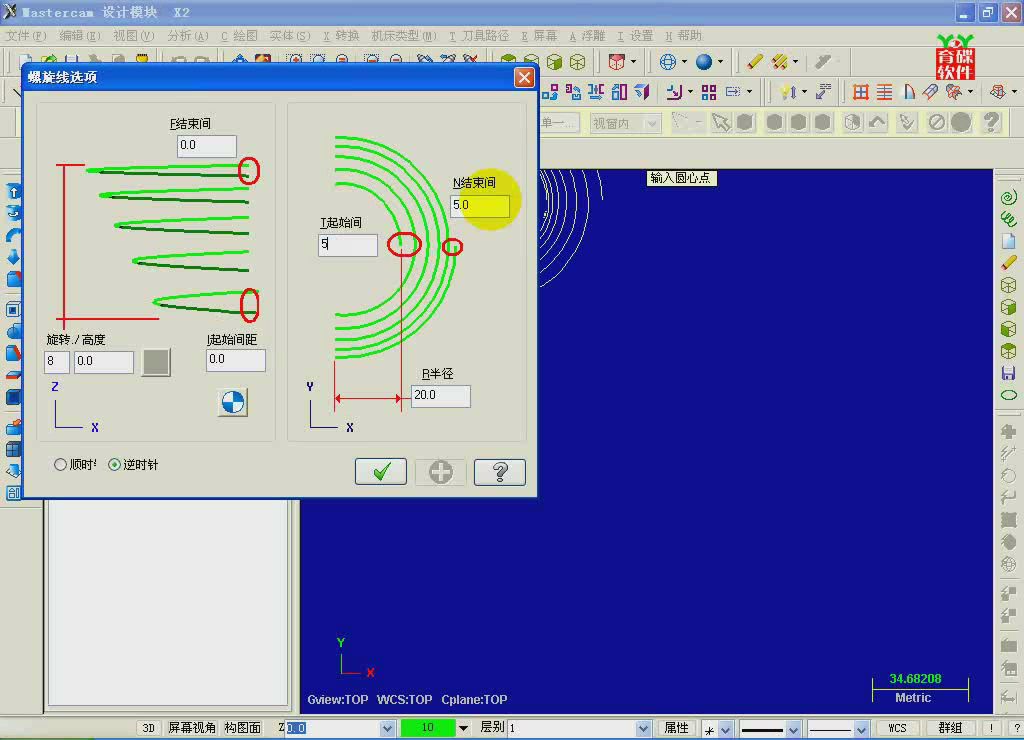Select the clockwise (顺时) radio button
Image resolution: width=1024 pixels, height=740 pixels.
60,464
